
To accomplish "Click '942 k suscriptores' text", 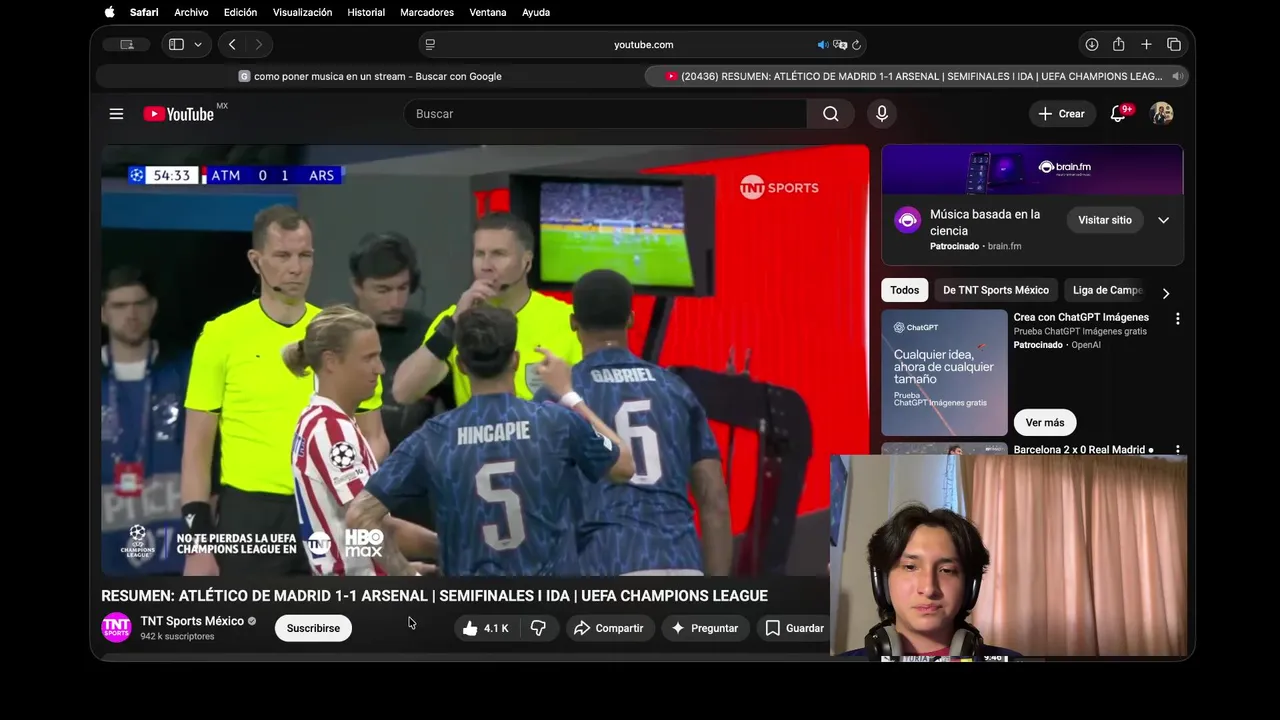I will [177, 636].
